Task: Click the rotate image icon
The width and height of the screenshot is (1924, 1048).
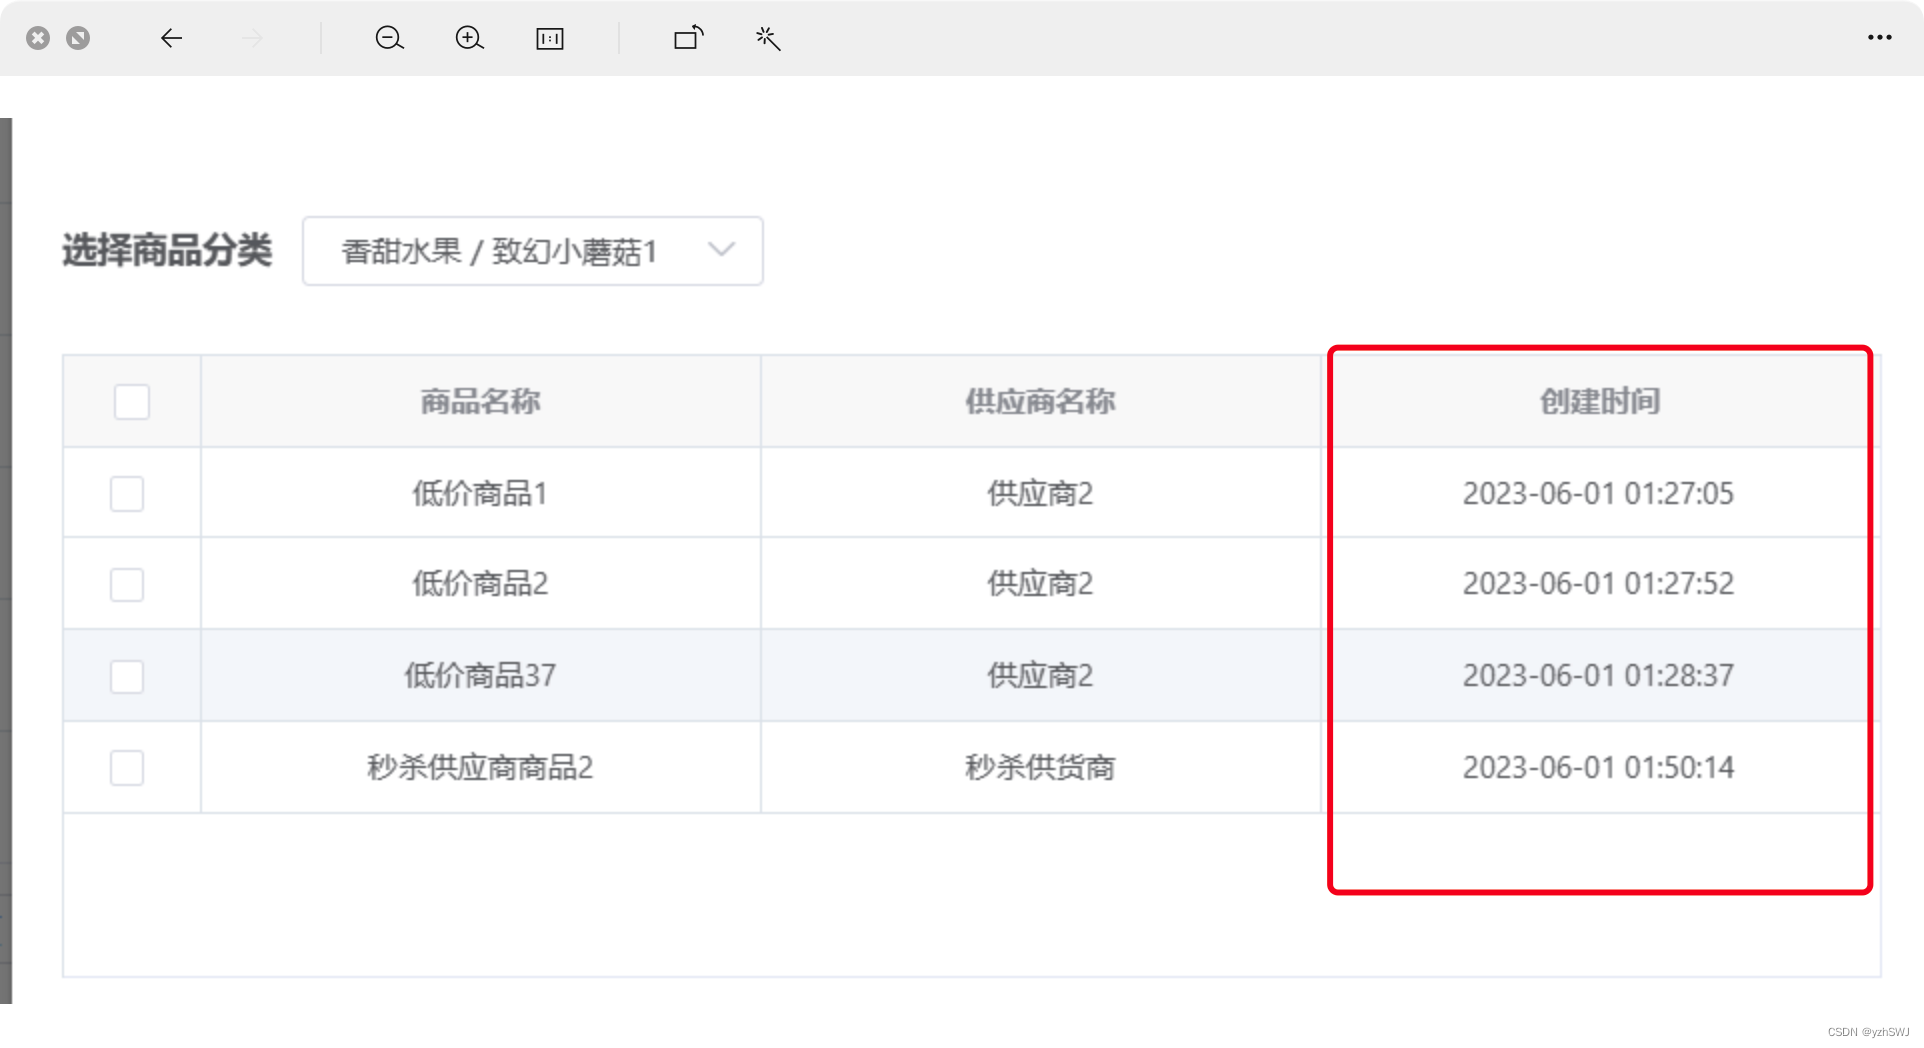Action: [x=688, y=38]
